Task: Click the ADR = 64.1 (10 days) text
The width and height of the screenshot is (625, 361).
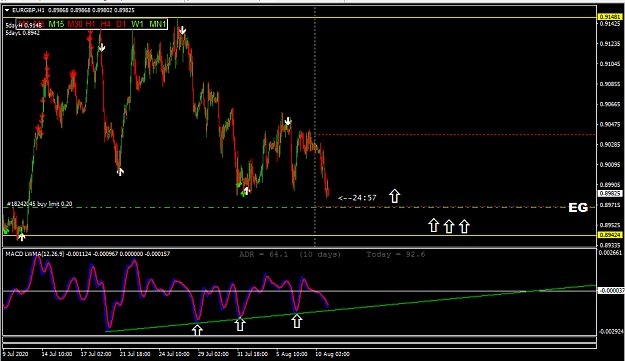Action: (x=290, y=254)
